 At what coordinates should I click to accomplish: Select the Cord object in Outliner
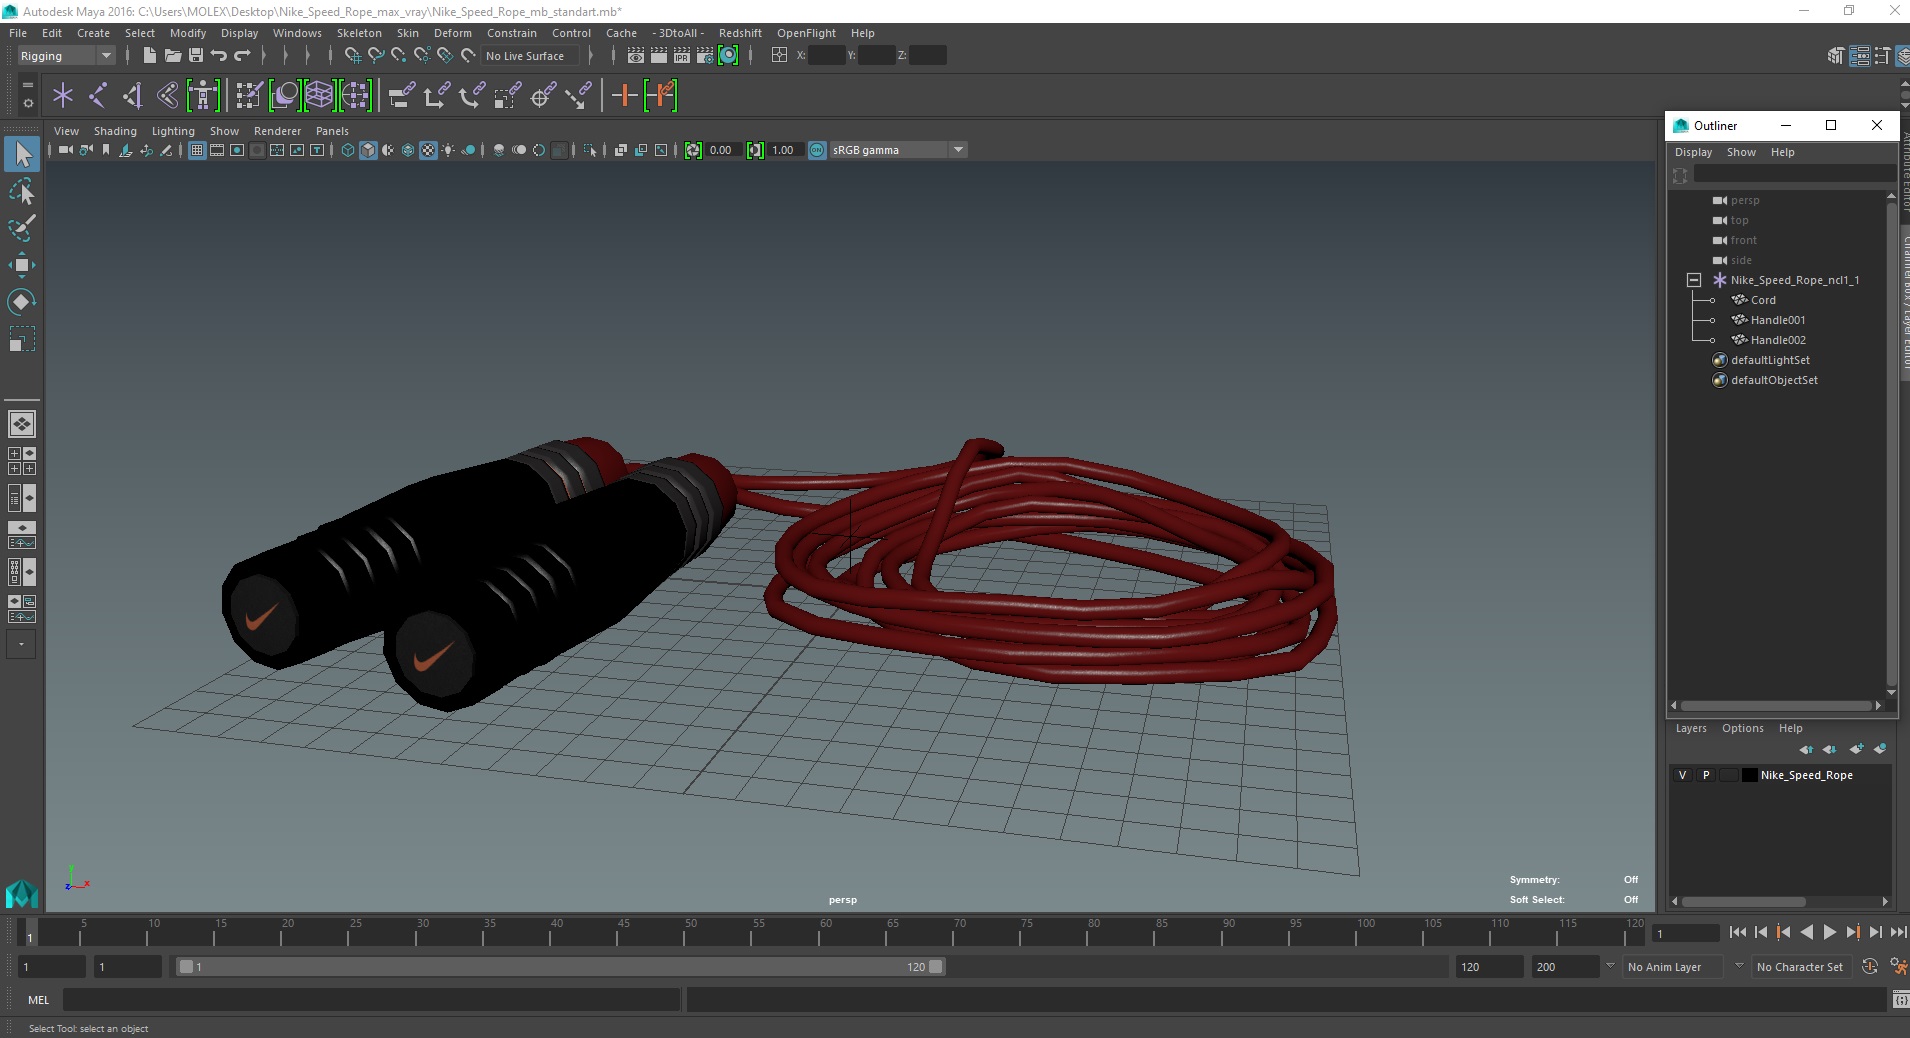tap(1763, 300)
